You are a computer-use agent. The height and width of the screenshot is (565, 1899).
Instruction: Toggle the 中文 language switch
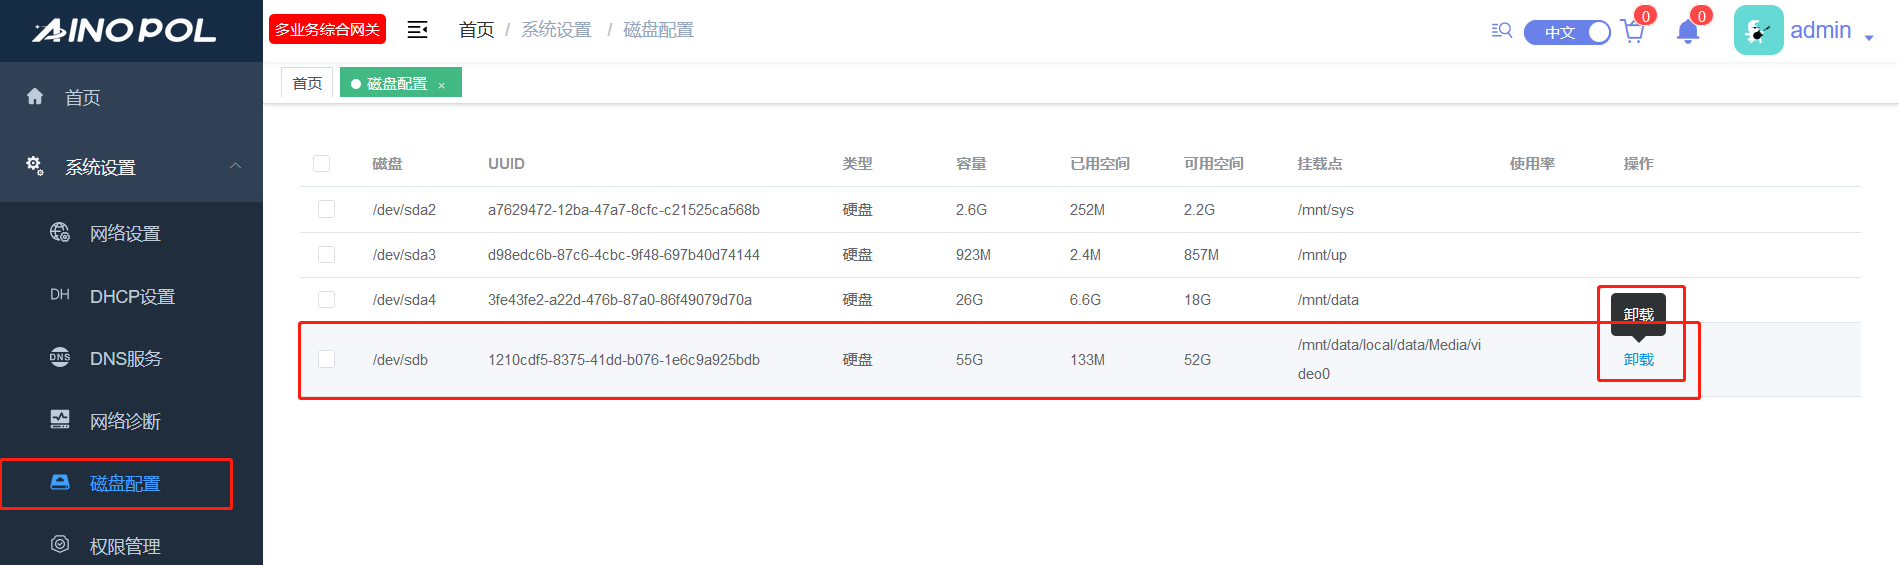(x=1567, y=32)
